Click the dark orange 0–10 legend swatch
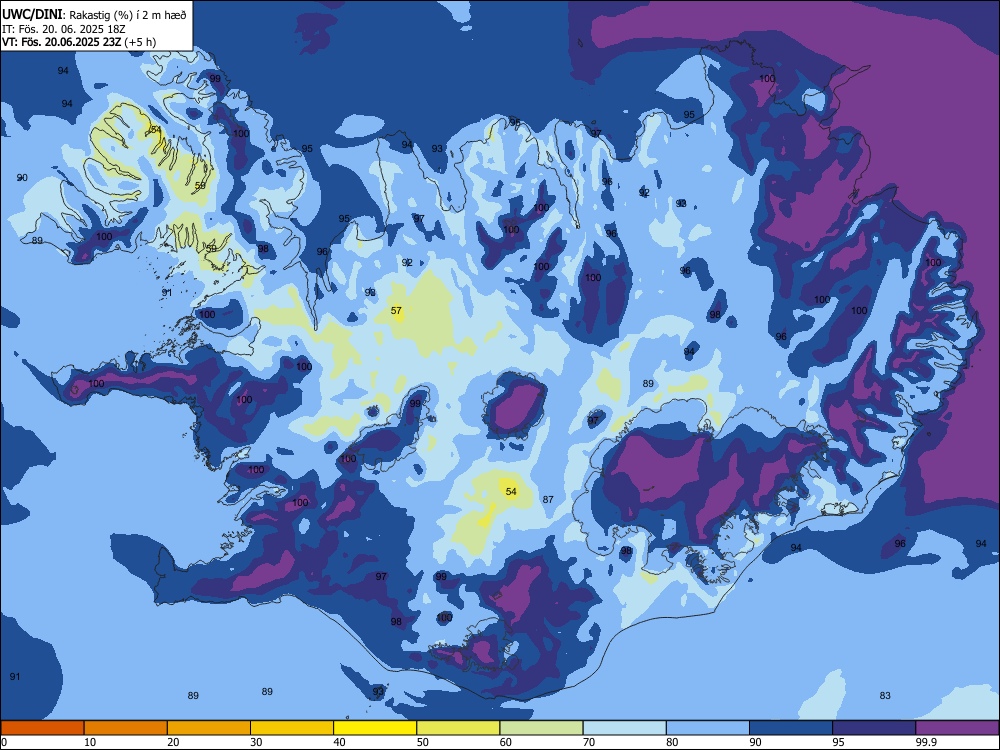The height and width of the screenshot is (750, 1000). (42, 728)
